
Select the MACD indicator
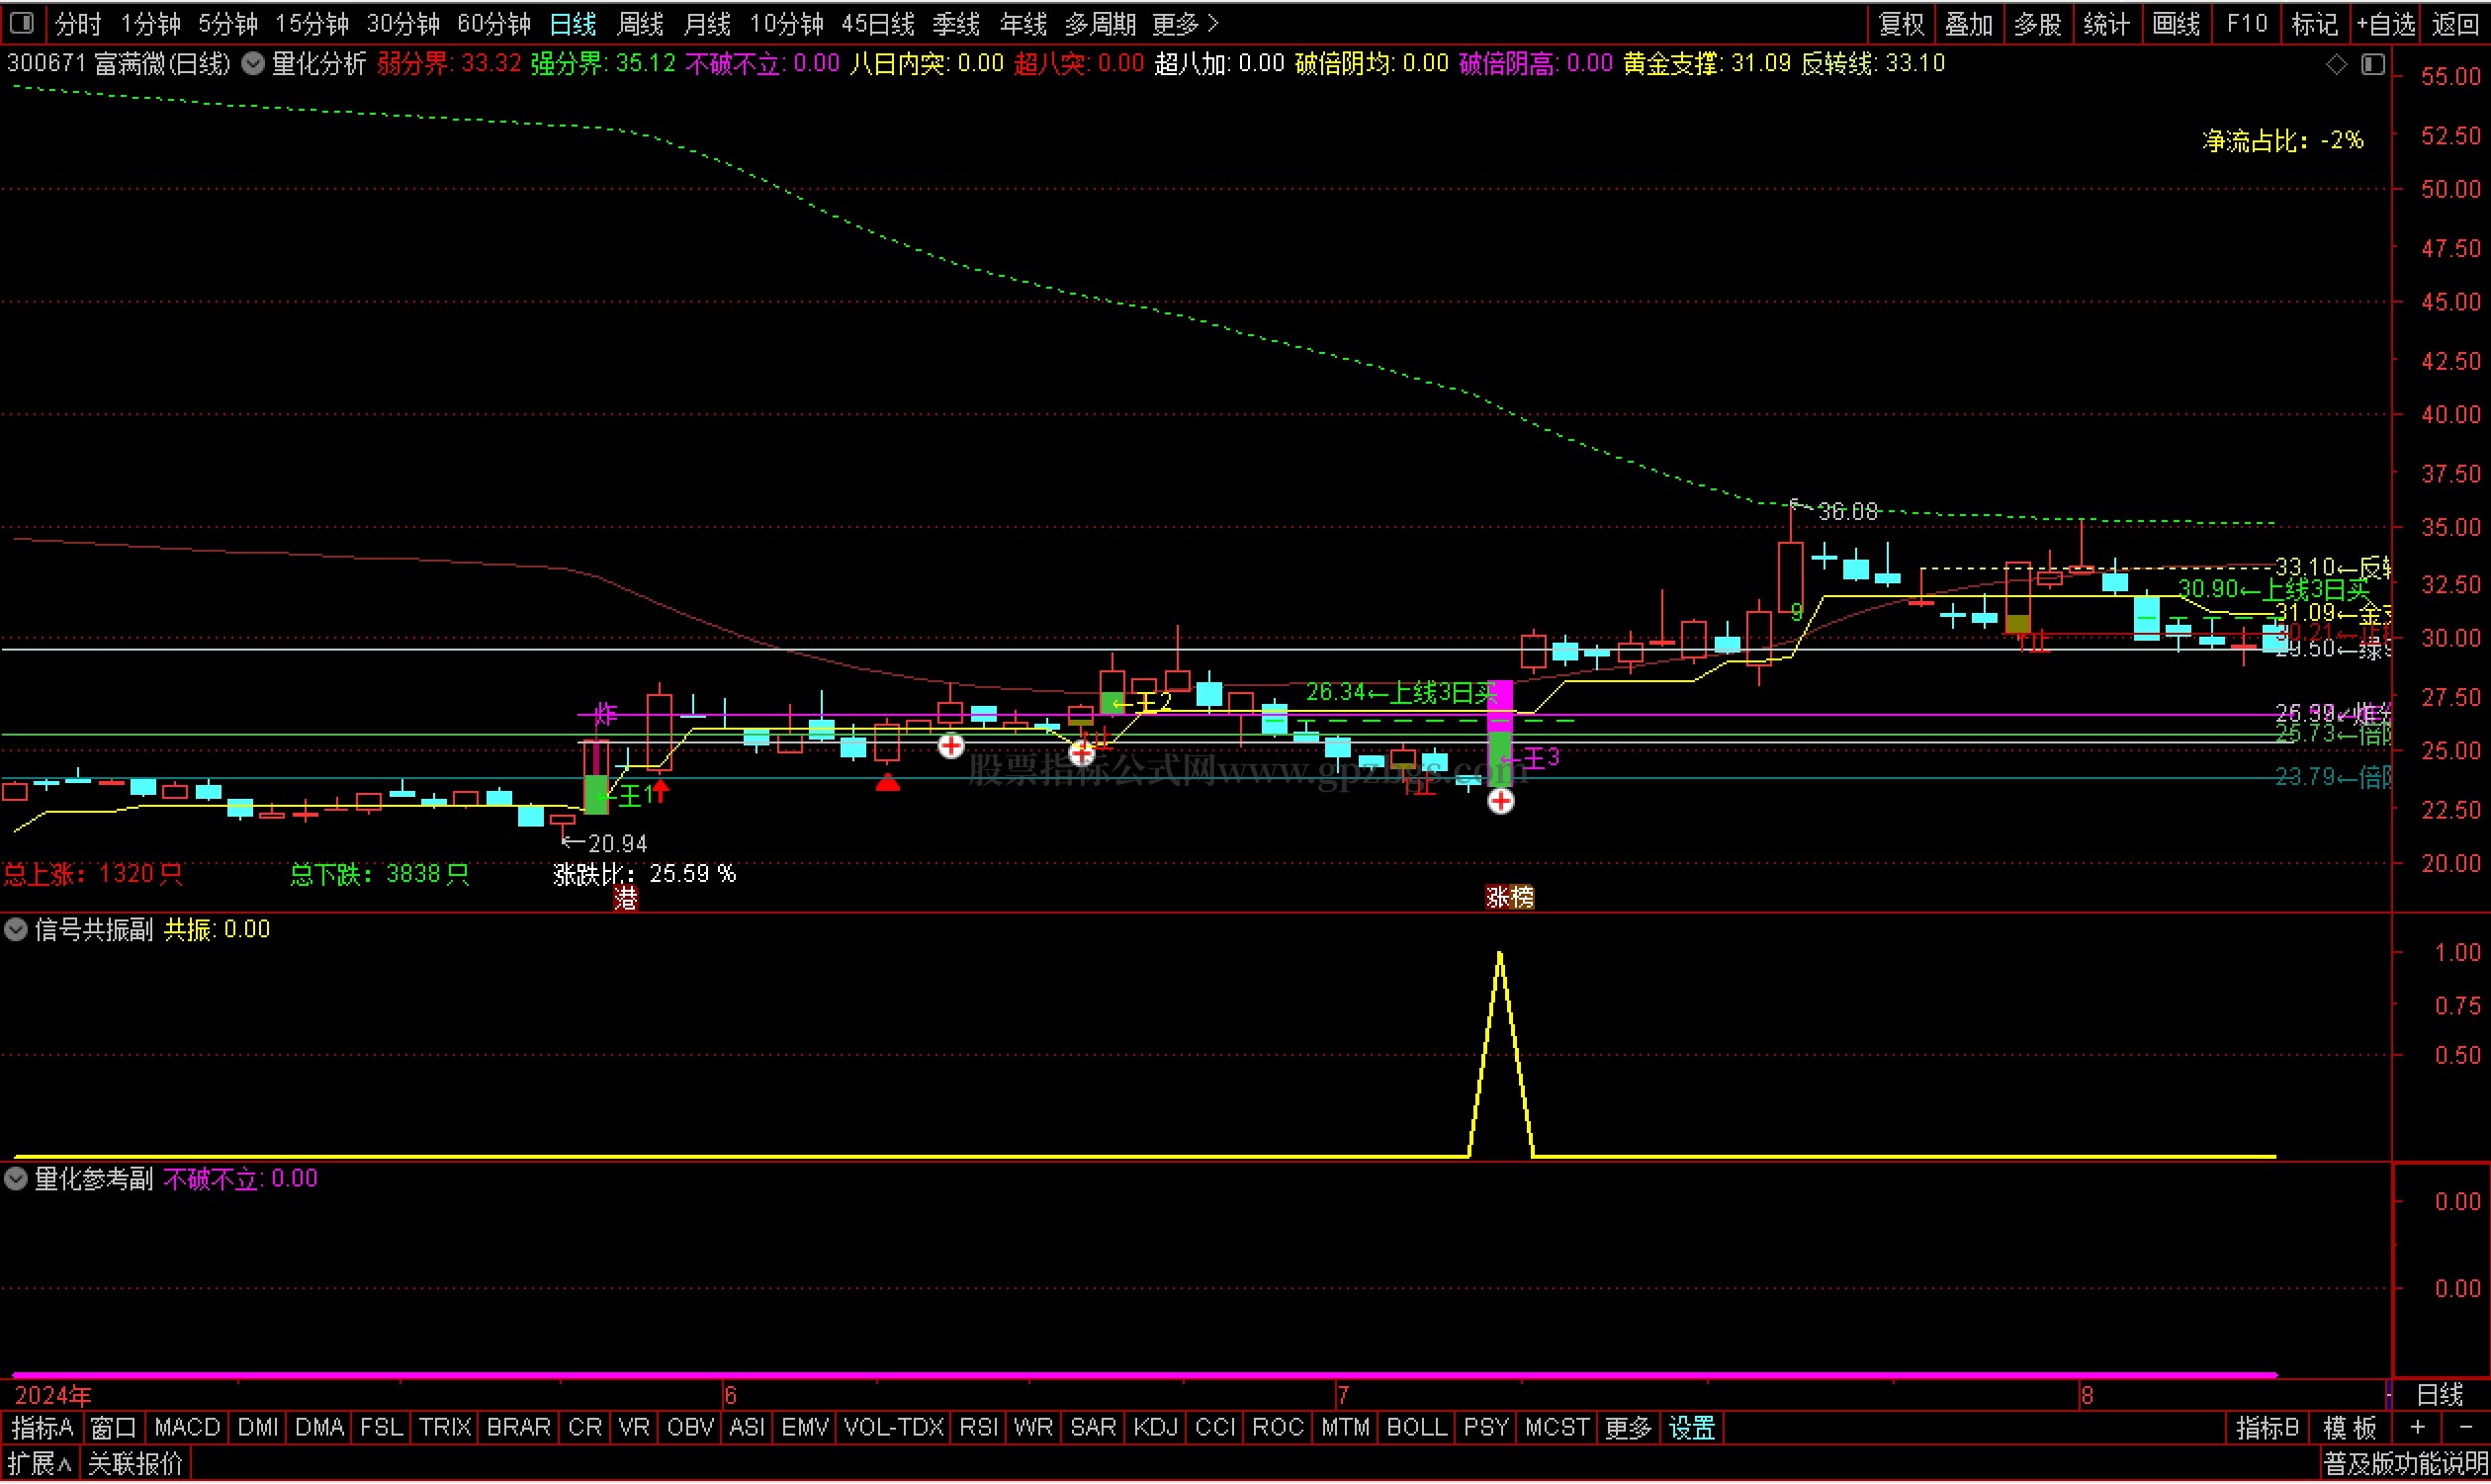(x=187, y=1428)
